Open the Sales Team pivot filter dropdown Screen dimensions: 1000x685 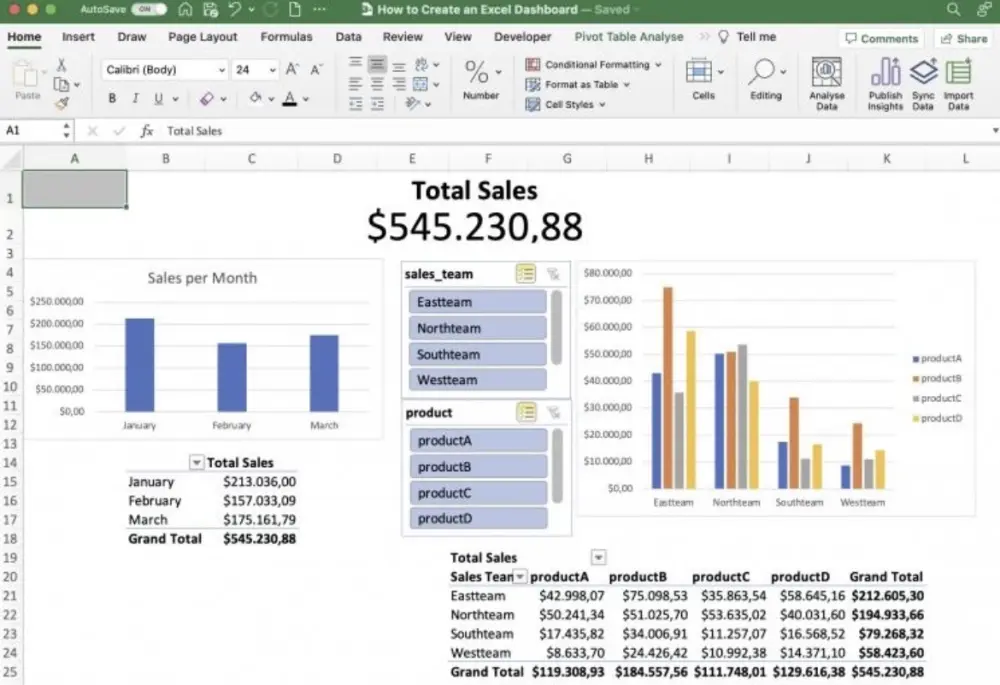(x=520, y=577)
